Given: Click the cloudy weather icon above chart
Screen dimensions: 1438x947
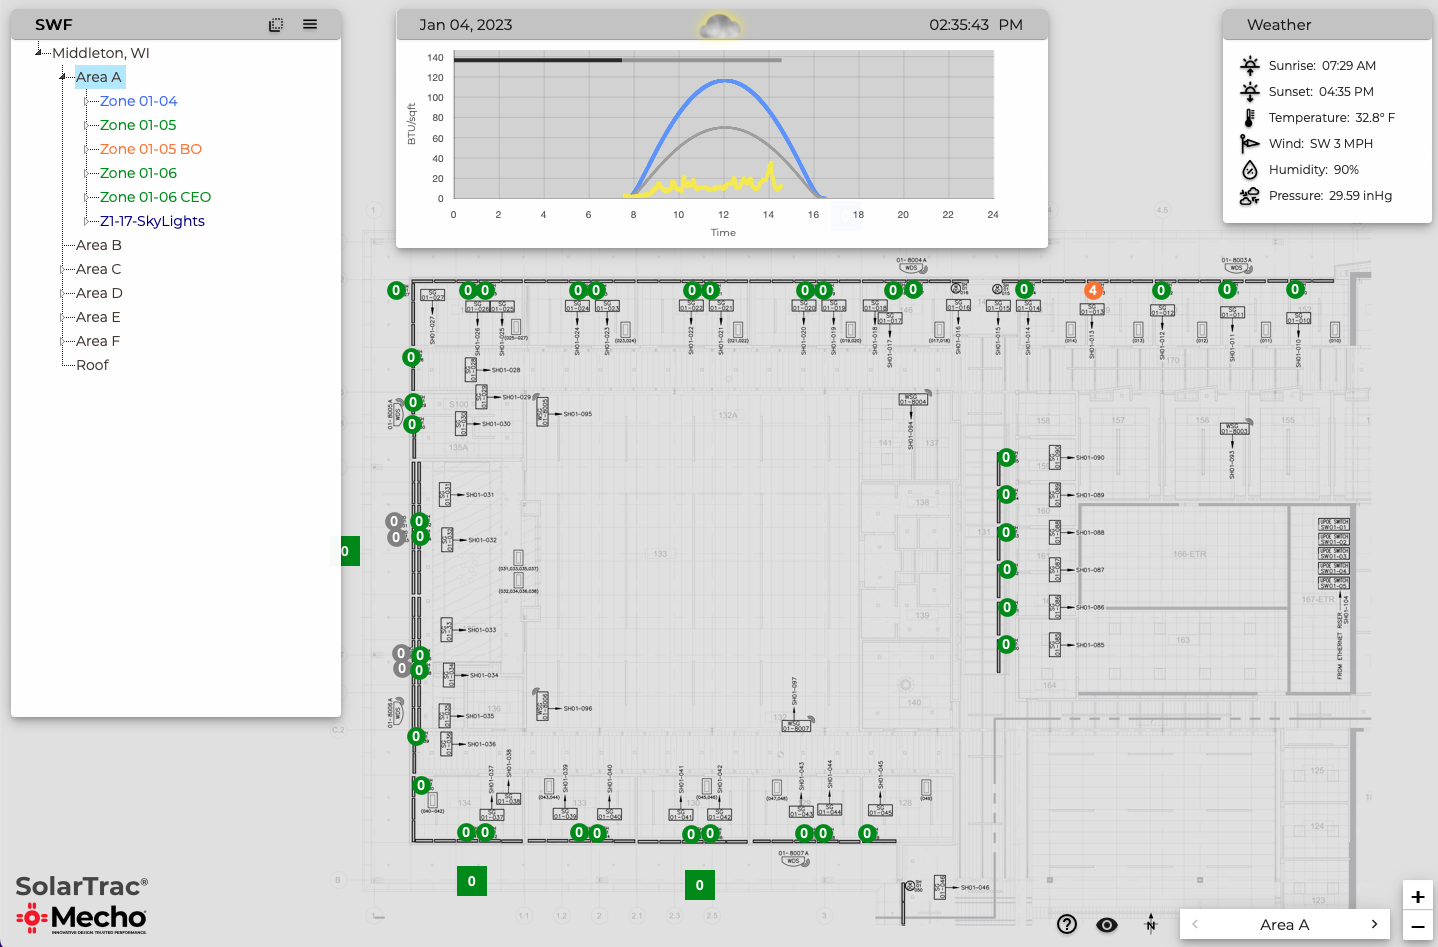Looking at the screenshot, I should click(x=720, y=27).
